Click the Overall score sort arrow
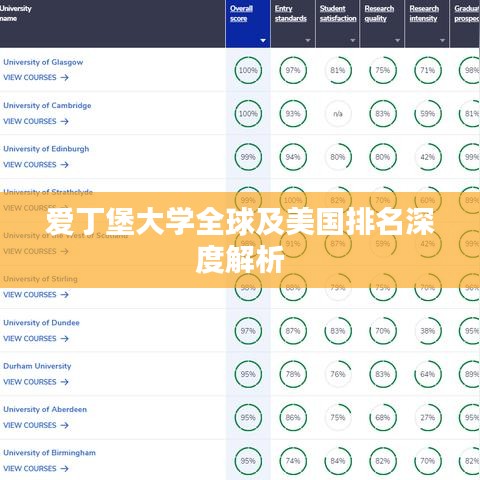The image size is (480, 480). (x=263, y=40)
